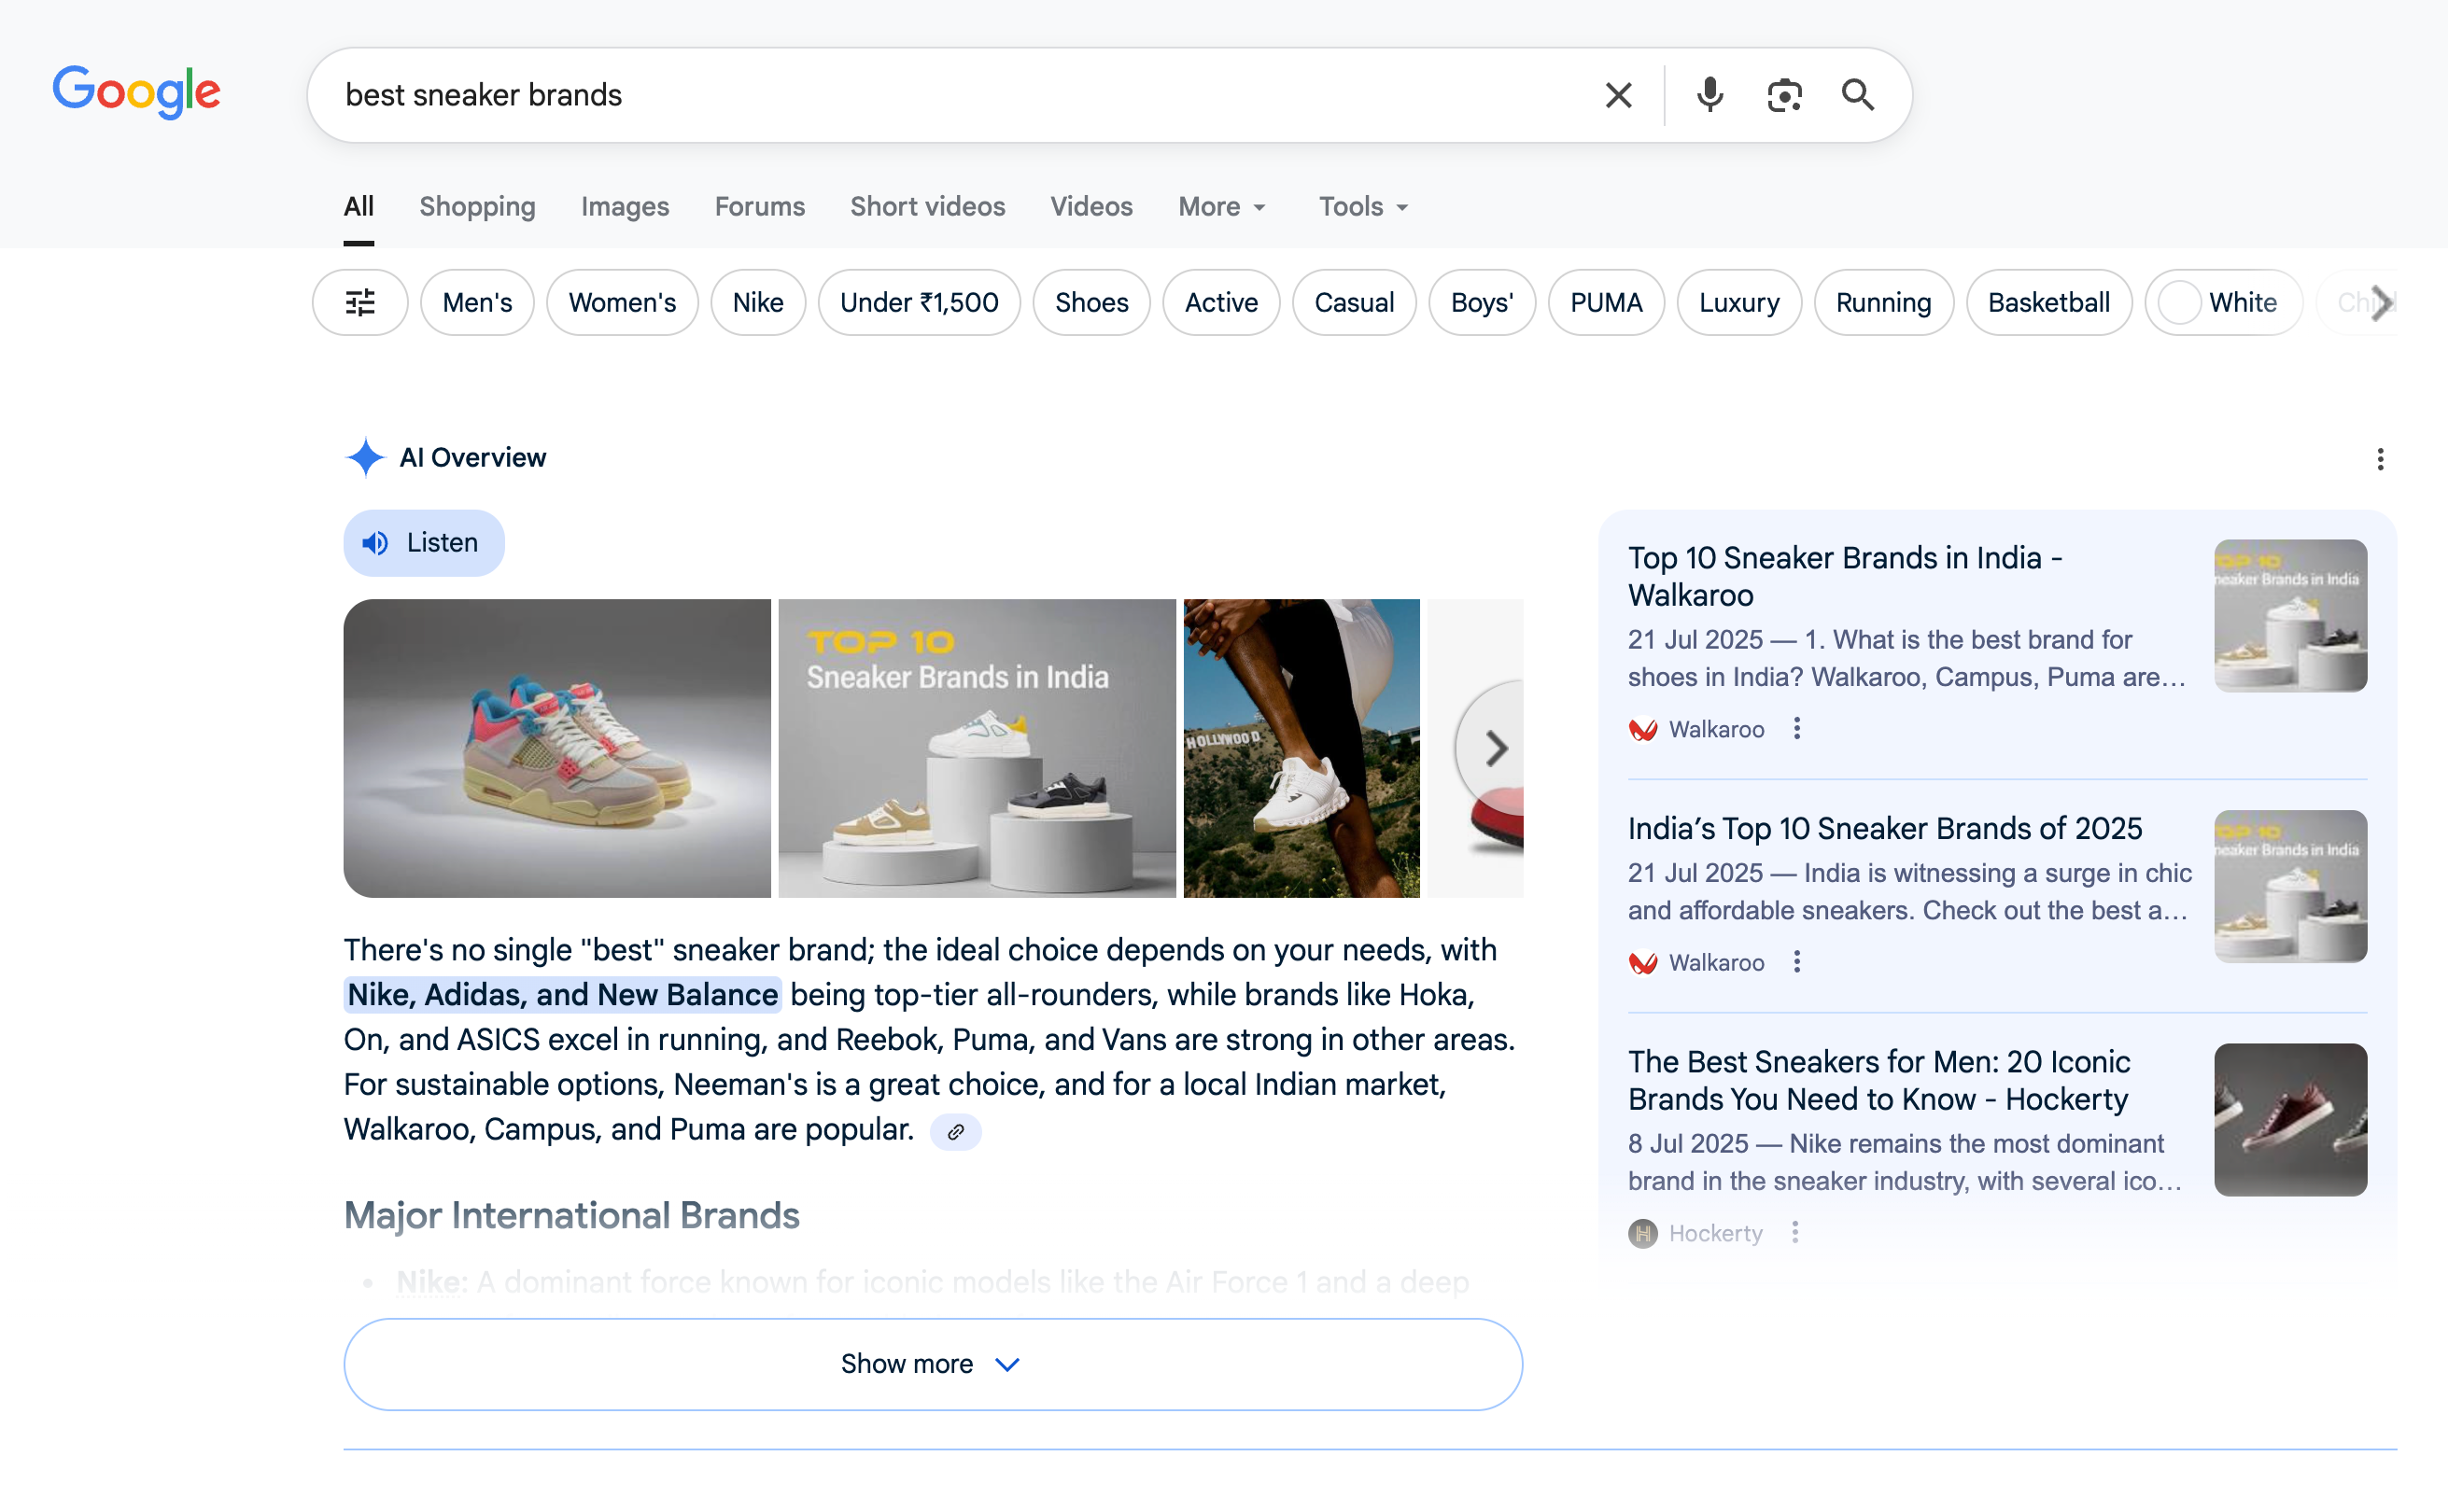The width and height of the screenshot is (2448, 1512).
Task: Select the Running filter chip
Action: (1883, 302)
